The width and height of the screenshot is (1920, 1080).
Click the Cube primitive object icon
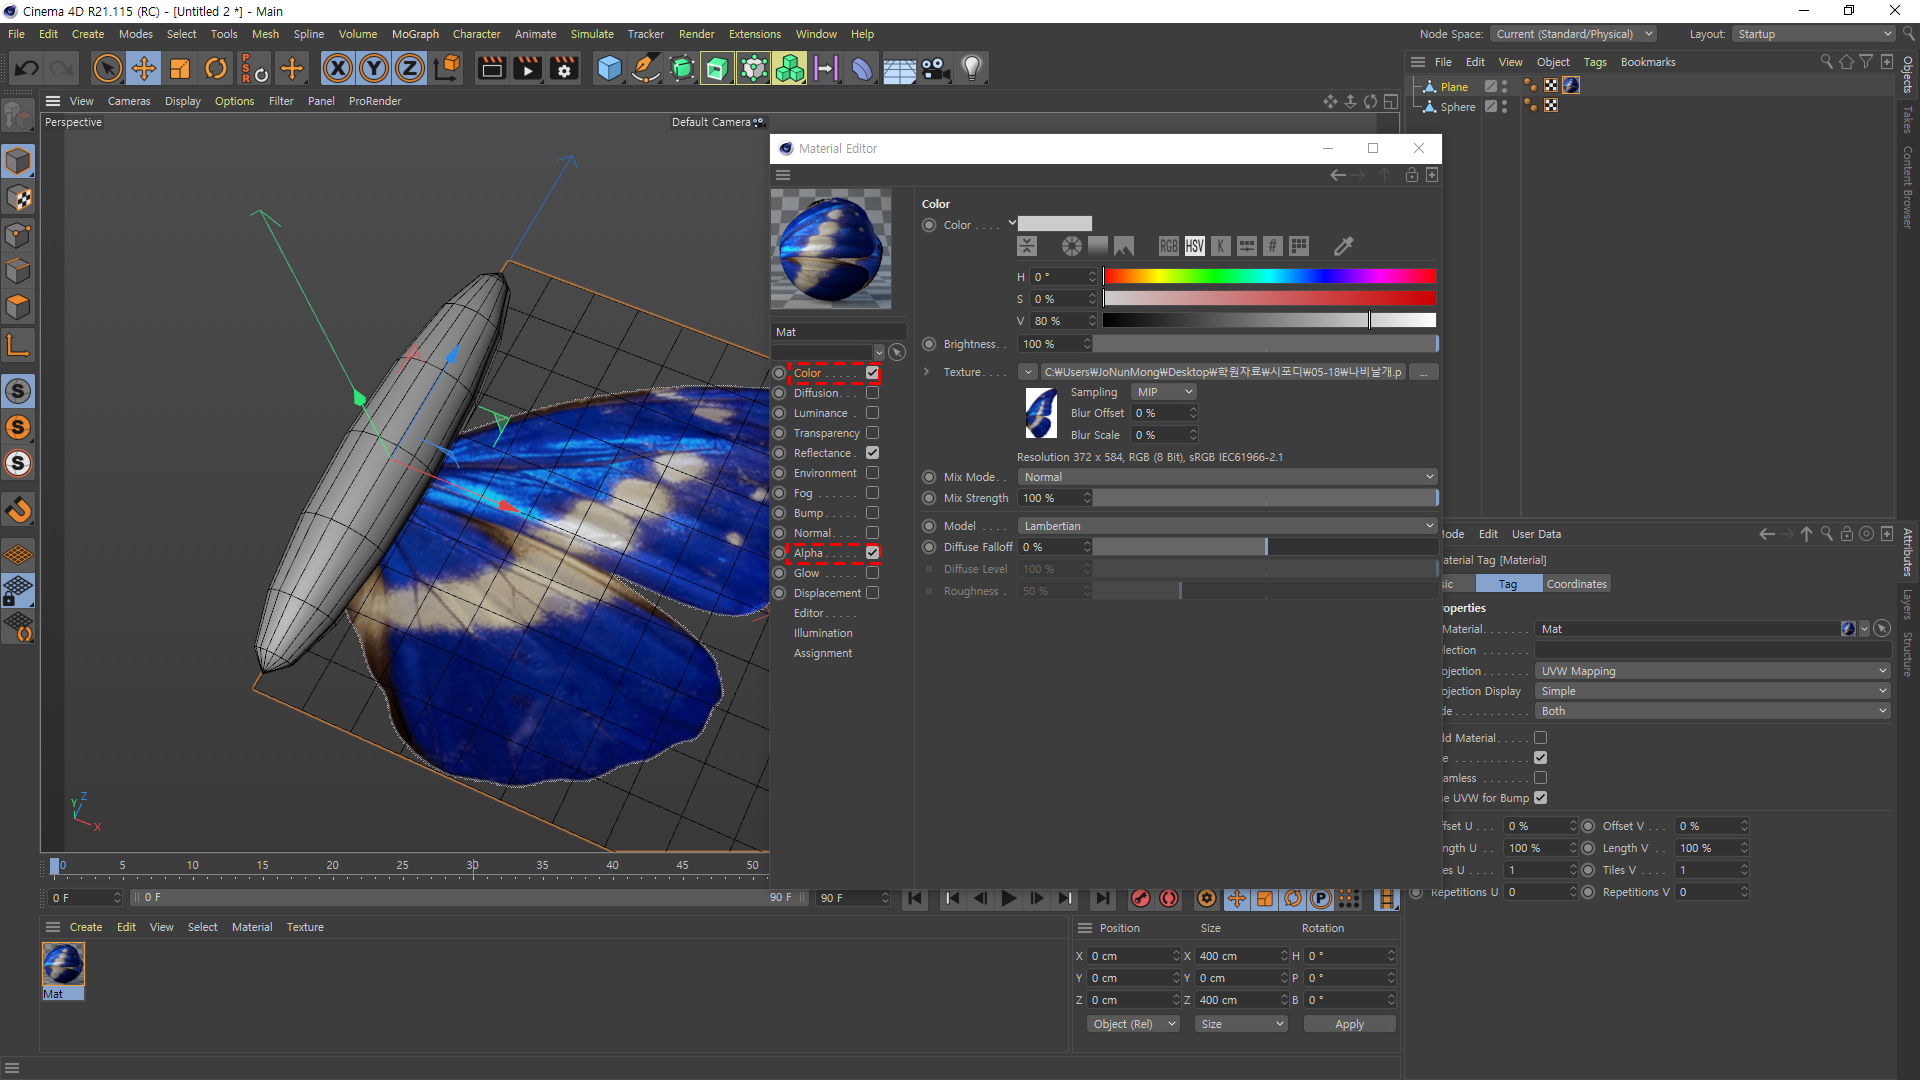[609, 68]
